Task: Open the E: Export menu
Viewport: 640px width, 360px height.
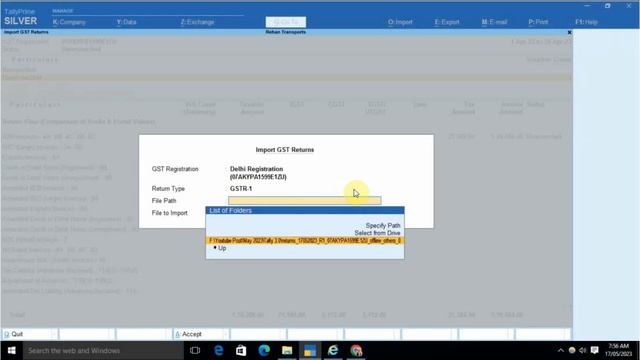Action: pos(447,22)
